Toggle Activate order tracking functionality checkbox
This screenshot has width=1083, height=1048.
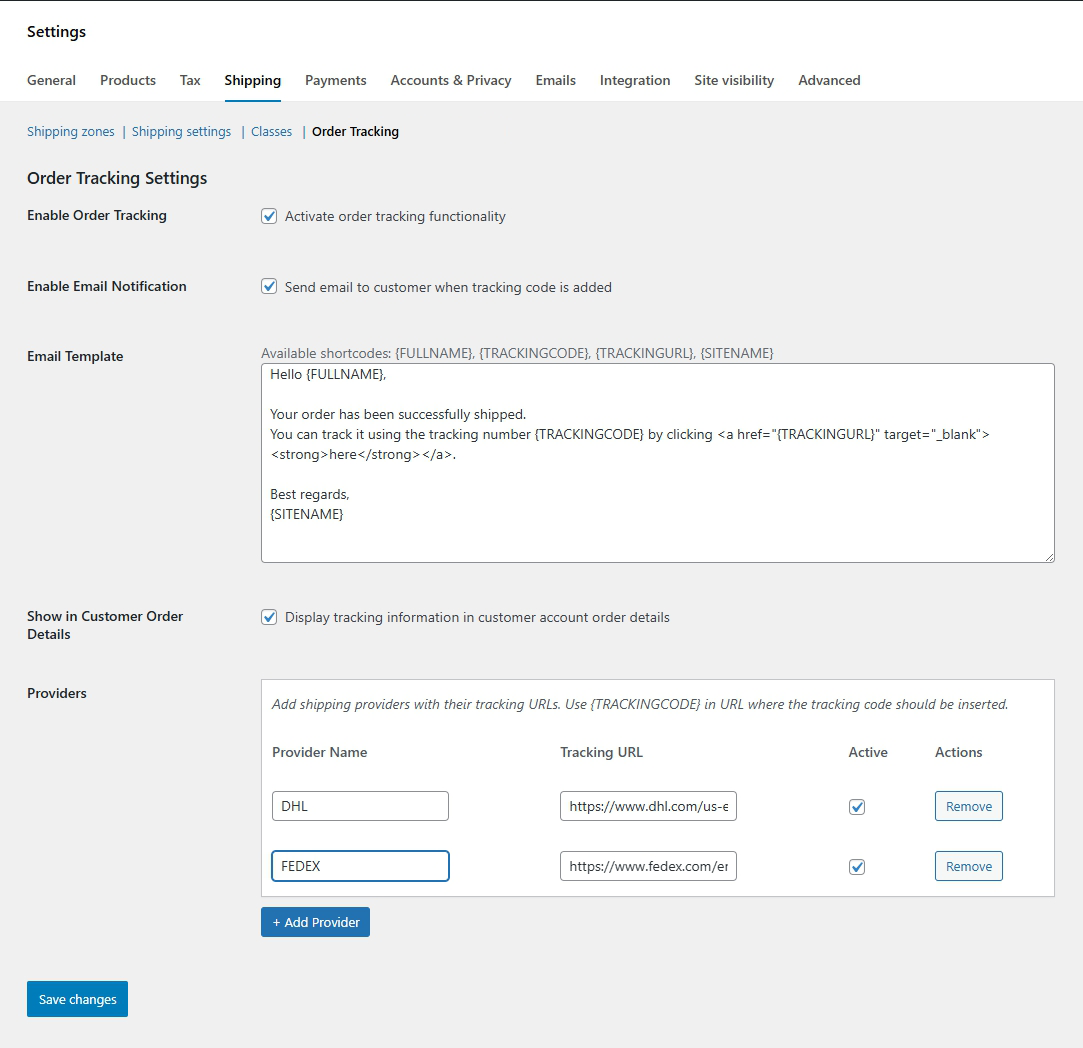click(x=269, y=216)
